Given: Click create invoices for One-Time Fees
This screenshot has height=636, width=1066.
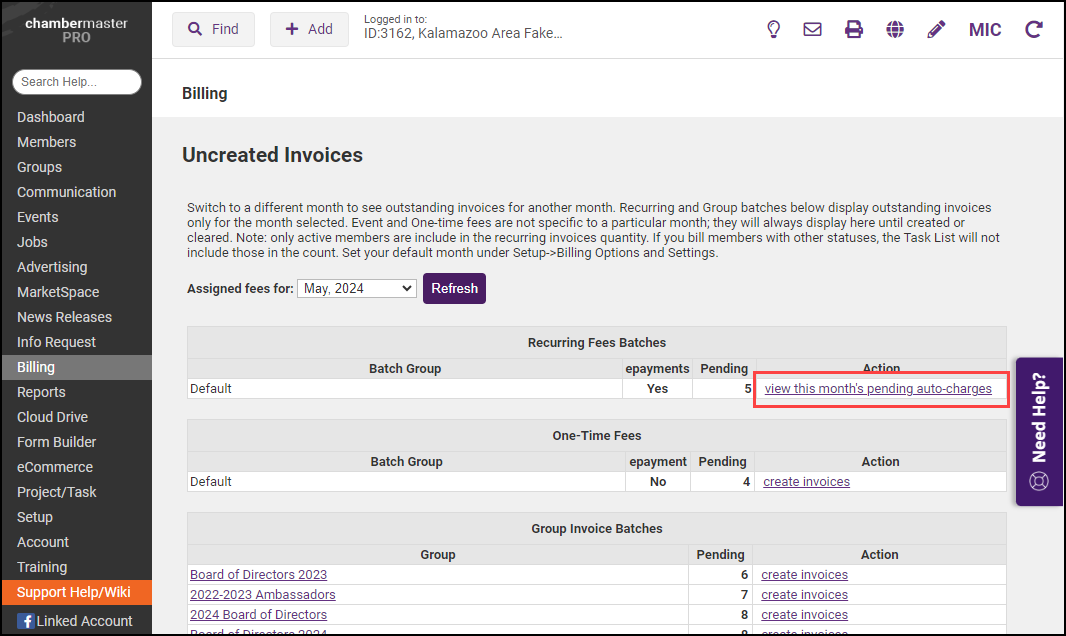Looking at the screenshot, I should [x=806, y=482].
